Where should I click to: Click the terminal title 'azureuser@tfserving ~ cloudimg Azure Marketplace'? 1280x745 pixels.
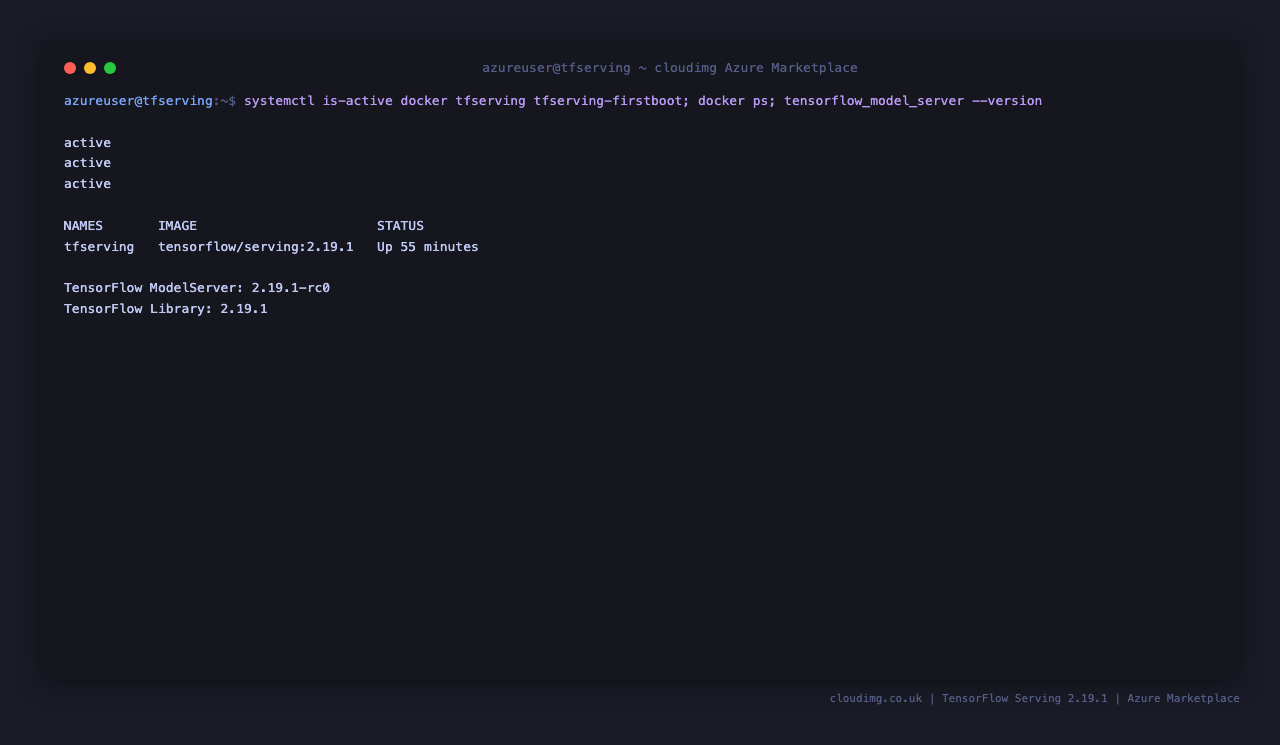670,68
